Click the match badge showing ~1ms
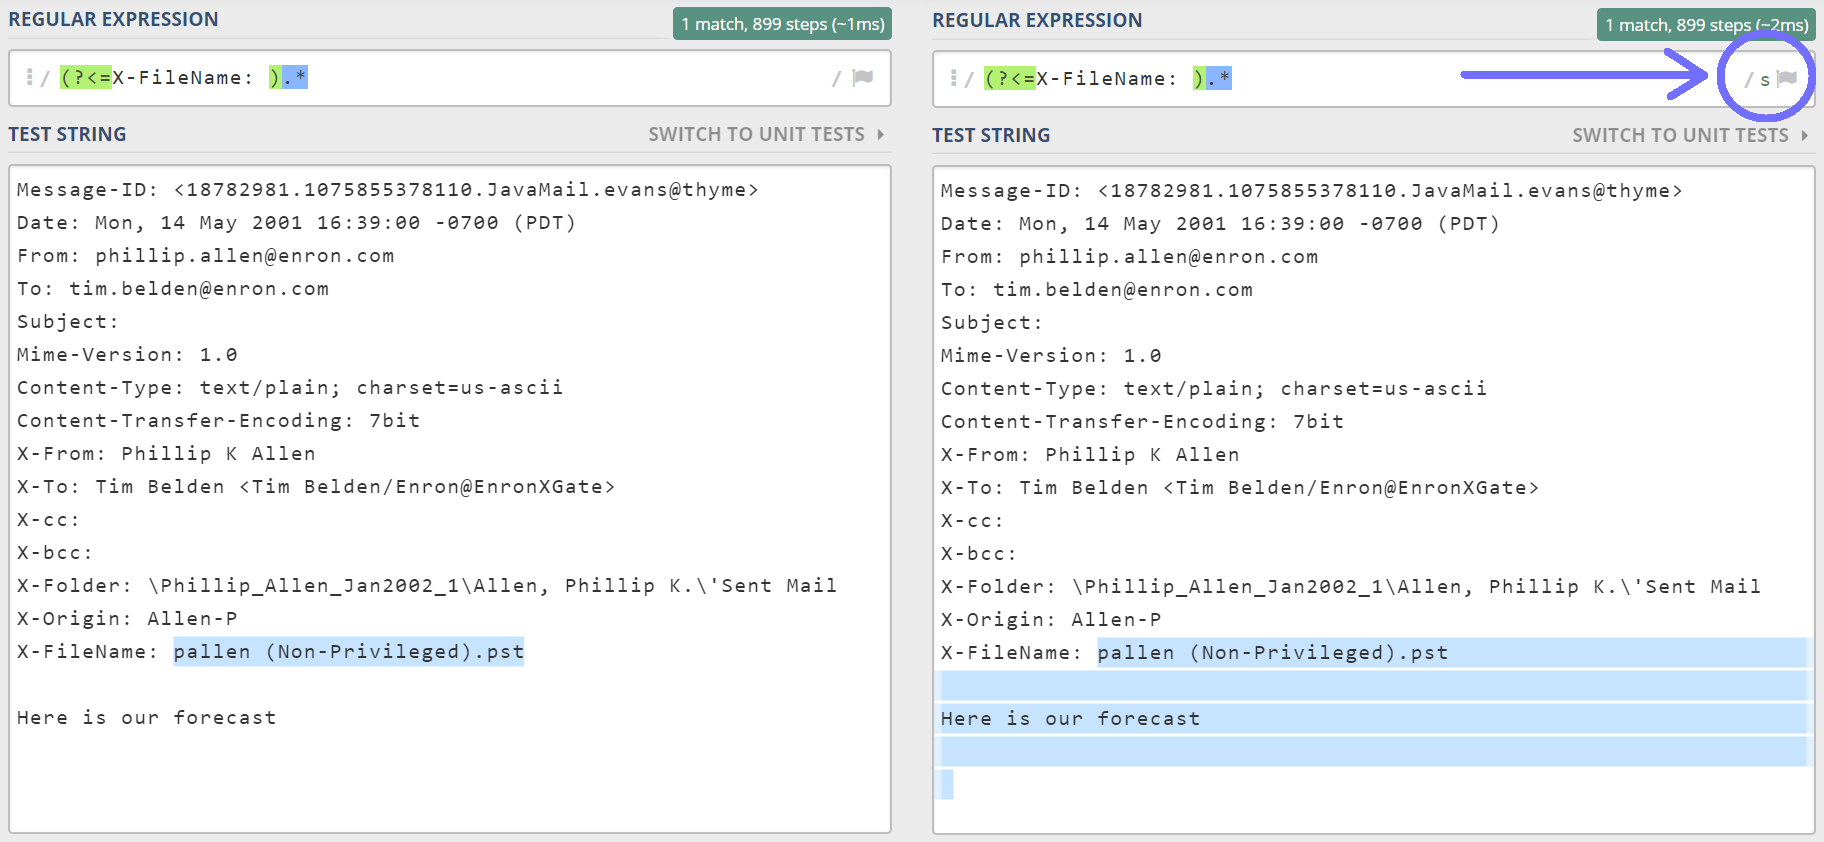 click(x=782, y=24)
